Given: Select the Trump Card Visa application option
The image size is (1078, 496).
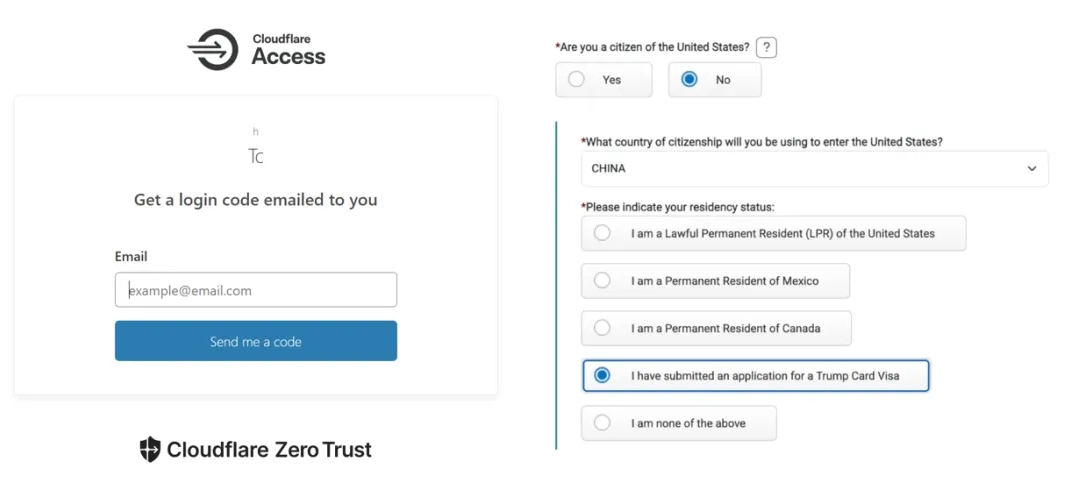Looking at the screenshot, I should (x=602, y=376).
